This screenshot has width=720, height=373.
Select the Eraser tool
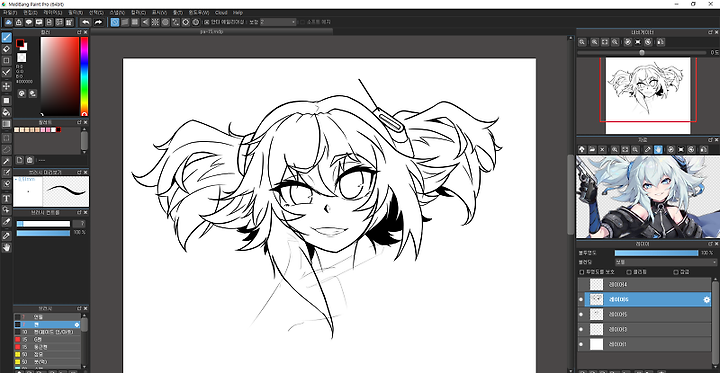coord(6,49)
